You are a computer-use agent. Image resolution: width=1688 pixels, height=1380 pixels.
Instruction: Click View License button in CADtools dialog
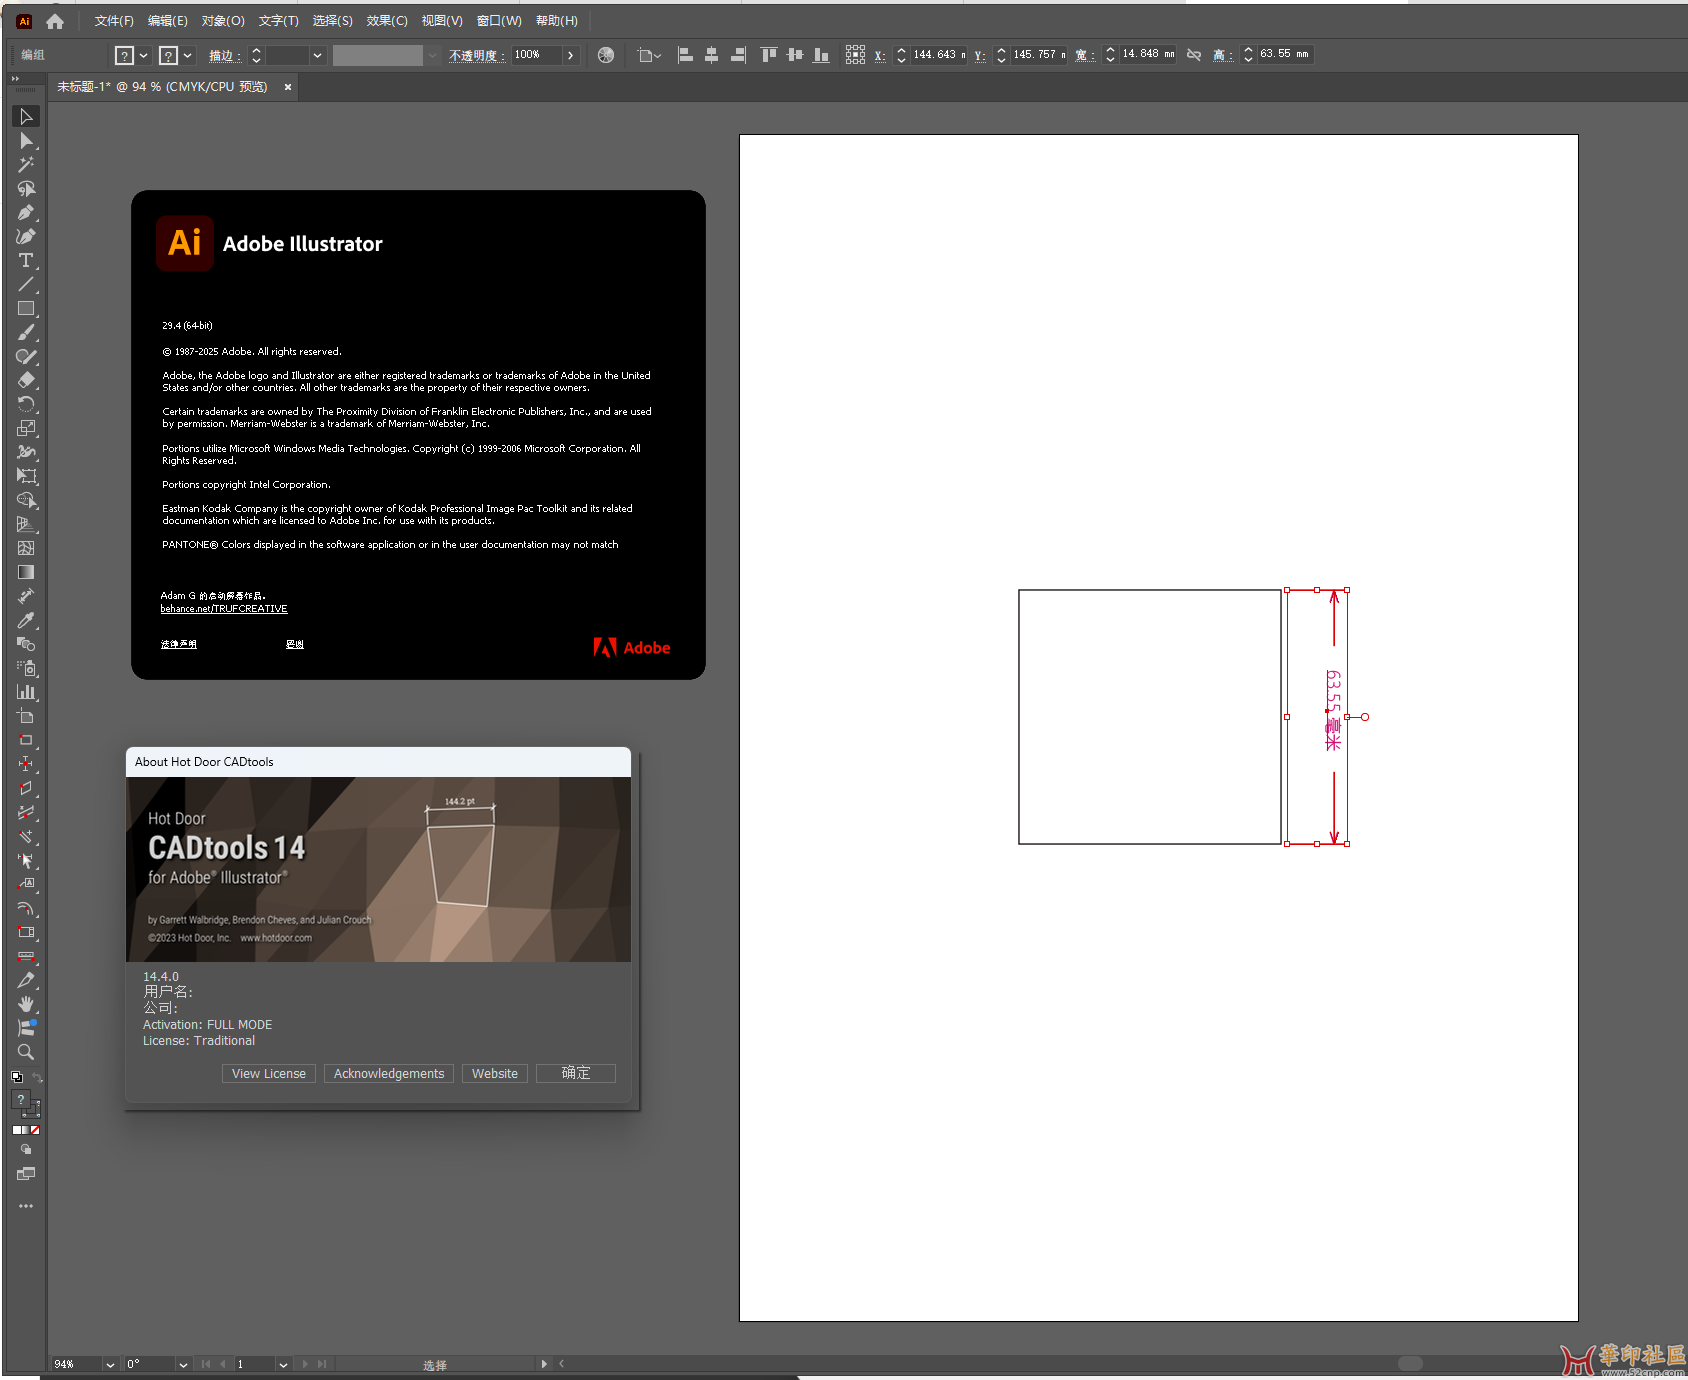pos(269,1074)
